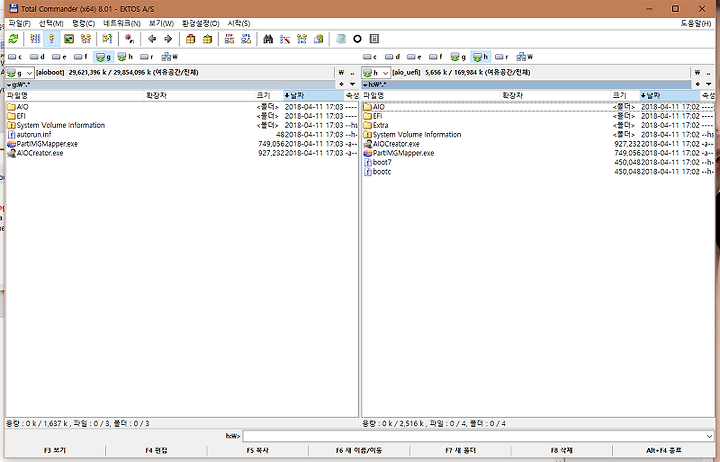The height and width of the screenshot is (462, 720).
Task: Click left panel root directory button
Action: point(341,73)
